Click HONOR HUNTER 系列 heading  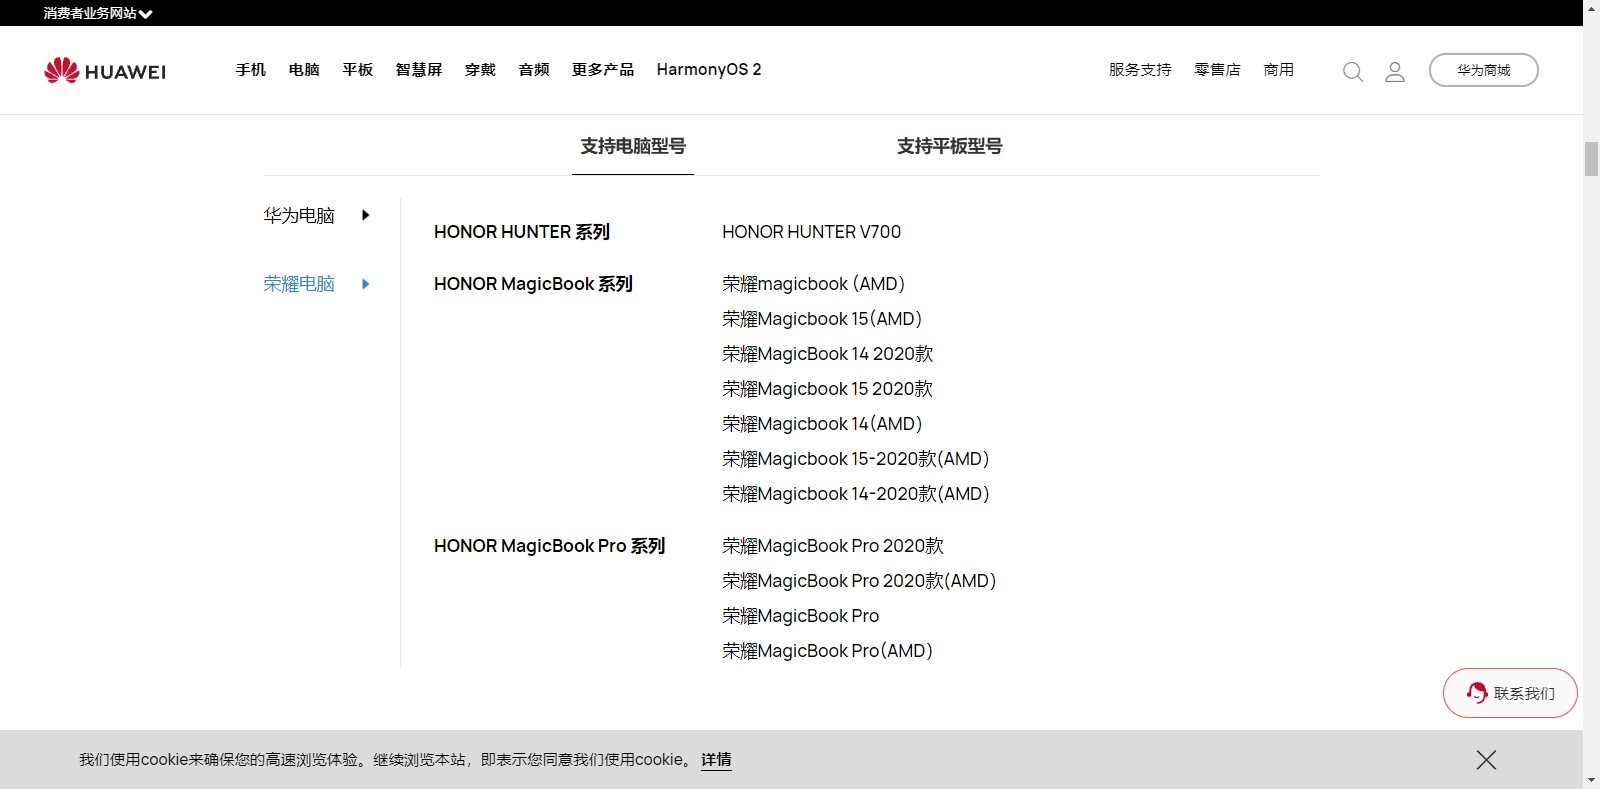[x=522, y=232]
